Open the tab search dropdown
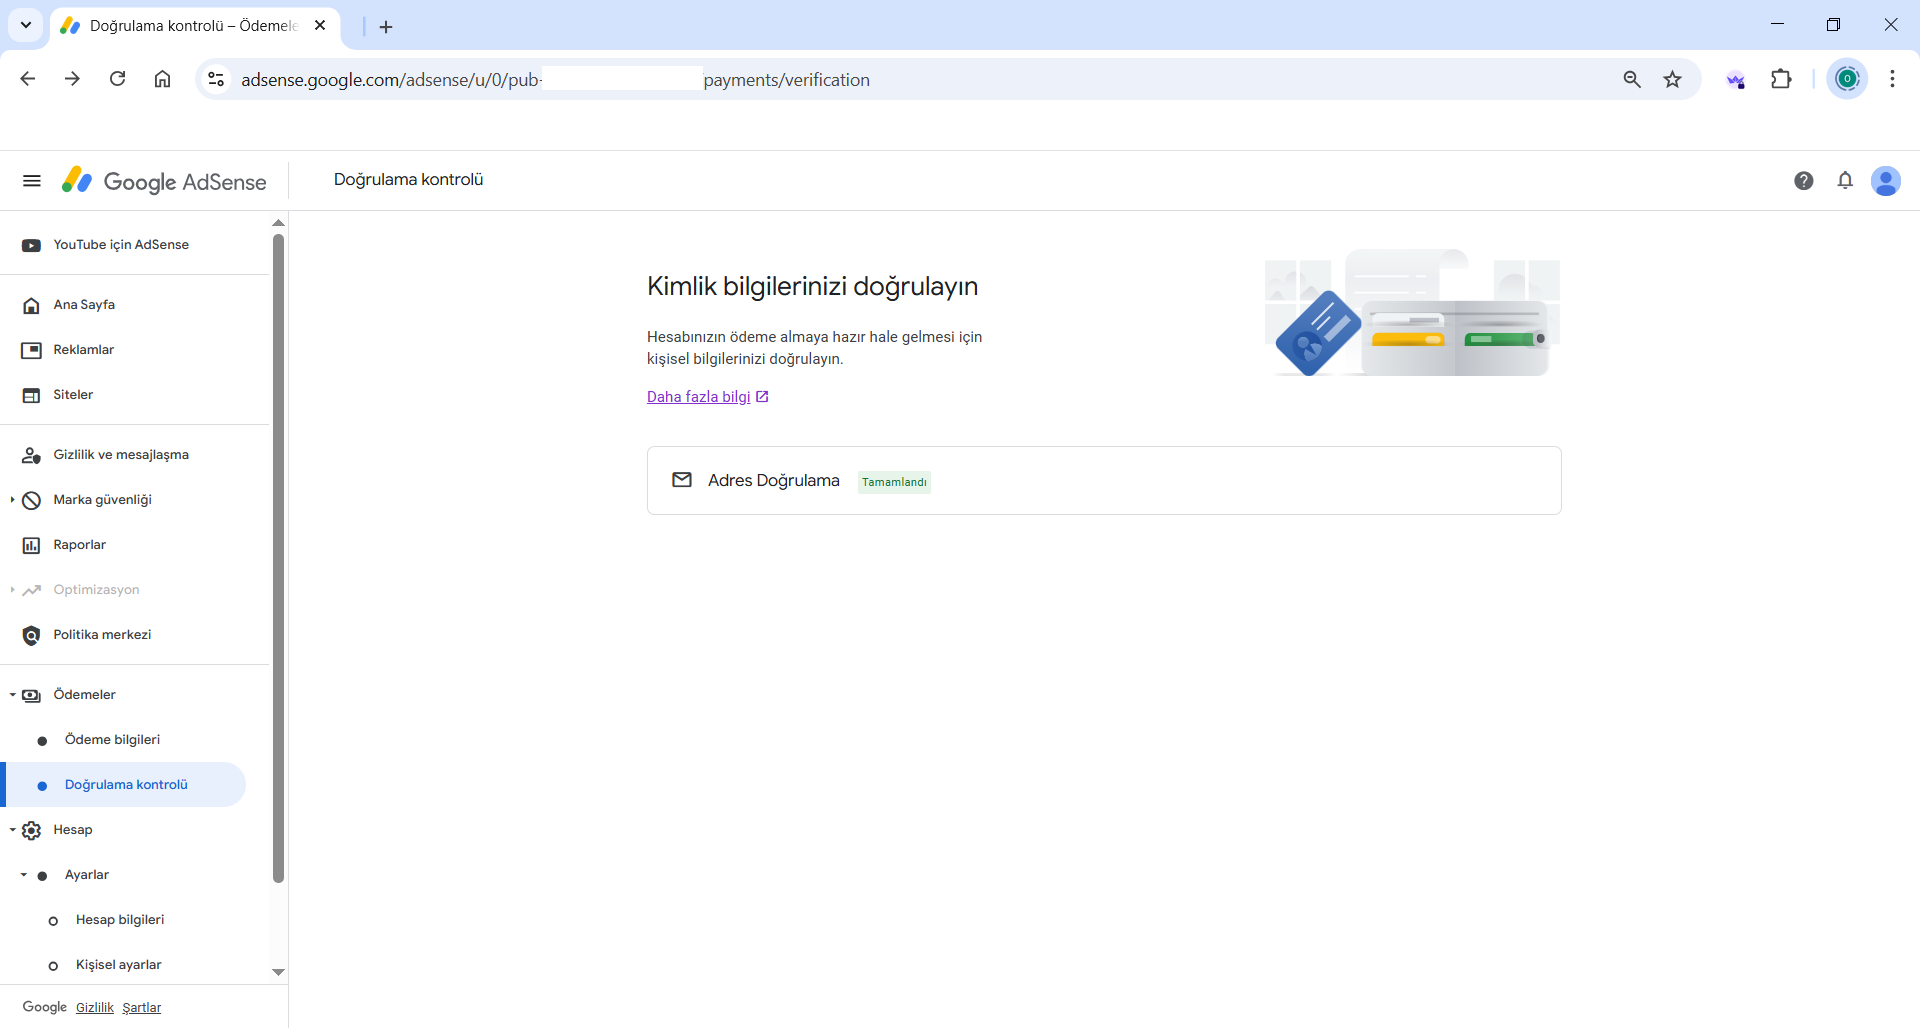The height and width of the screenshot is (1028, 1920). 26,25
